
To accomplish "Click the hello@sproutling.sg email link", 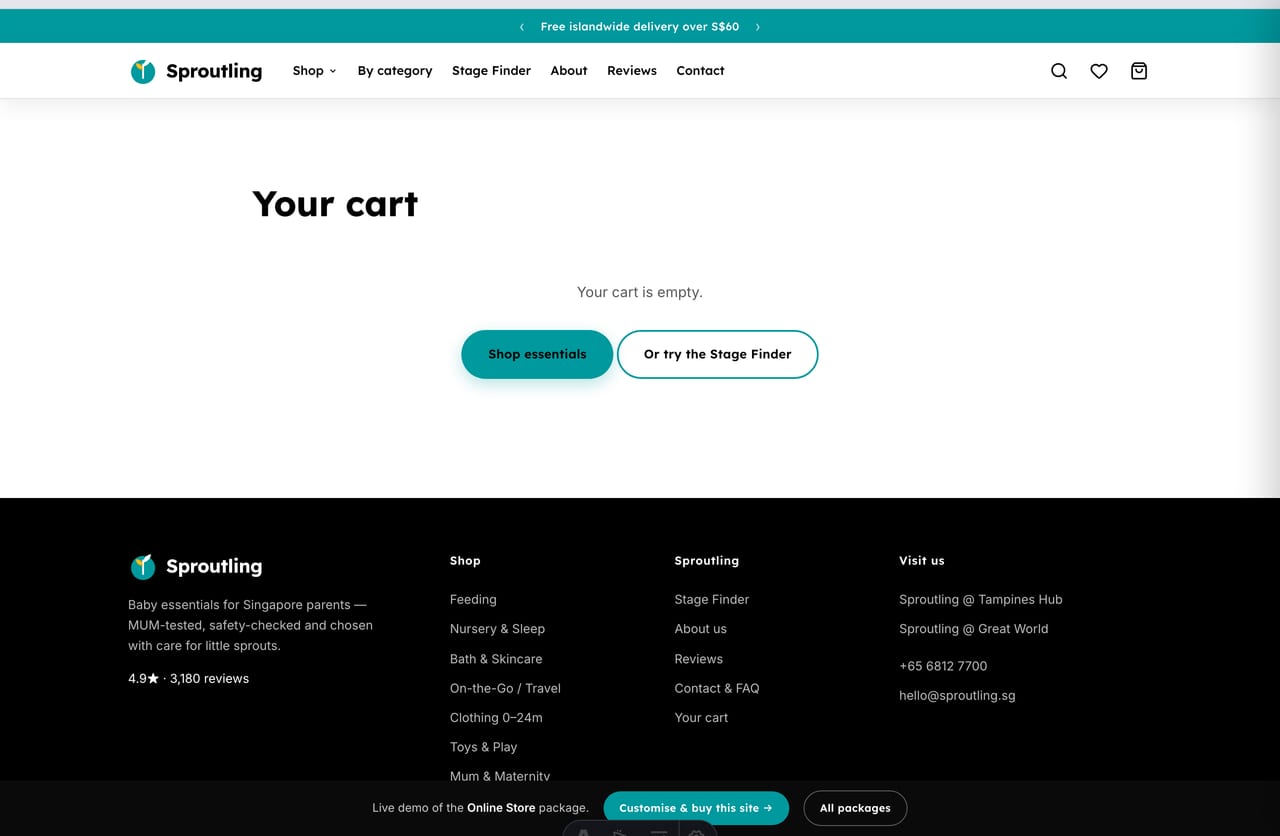I will point(957,695).
